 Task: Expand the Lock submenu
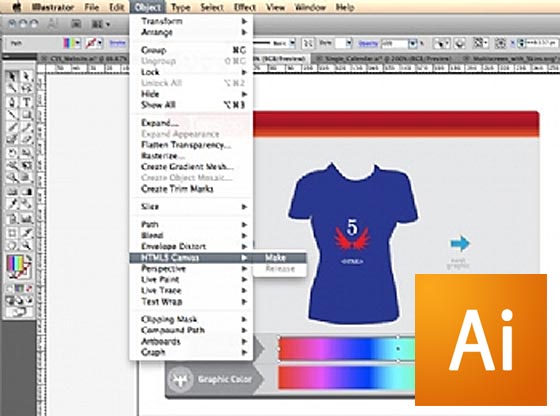[191, 72]
